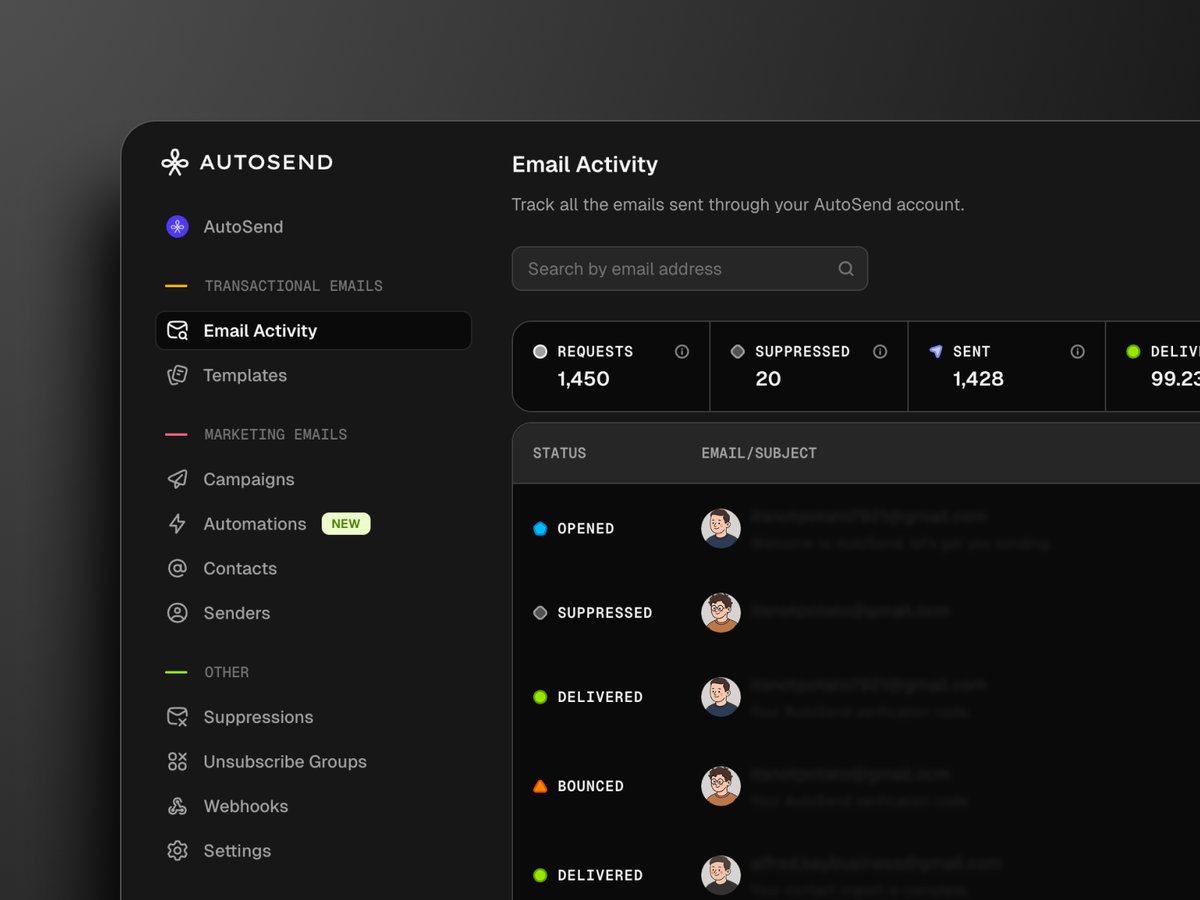Click the Settings gear icon
This screenshot has height=900, width=1200.
[x=177, y=851]
